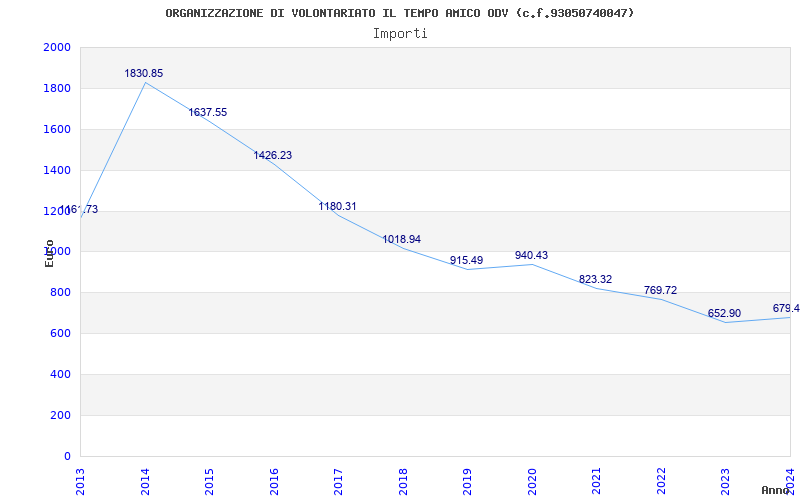Click the x-axis year 2013
The height and width of the screenshot is (500, 800).
[x=80, y=482]
